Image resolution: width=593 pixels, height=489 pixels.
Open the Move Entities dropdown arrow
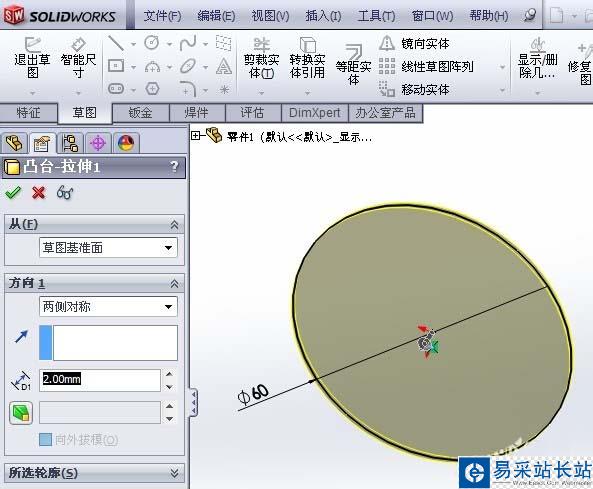502,90
